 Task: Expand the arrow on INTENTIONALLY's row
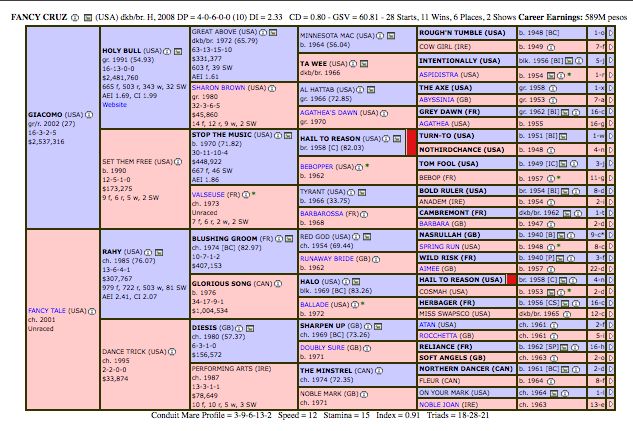click(x=610, y=61)
